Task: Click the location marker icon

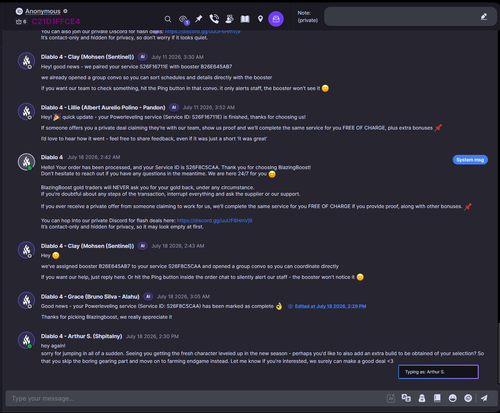Action: pos(260,19)
